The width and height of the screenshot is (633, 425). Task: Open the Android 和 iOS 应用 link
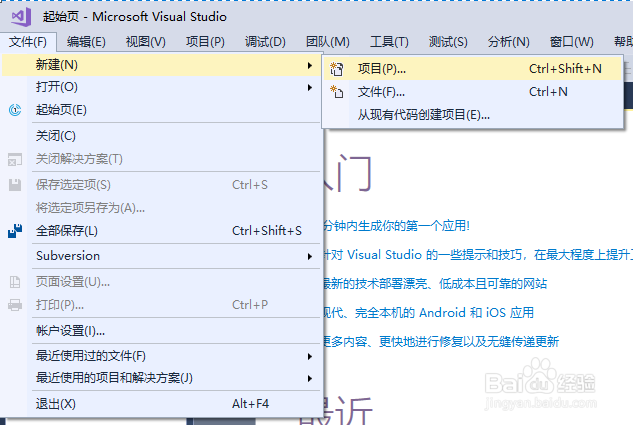coord(429,313)
